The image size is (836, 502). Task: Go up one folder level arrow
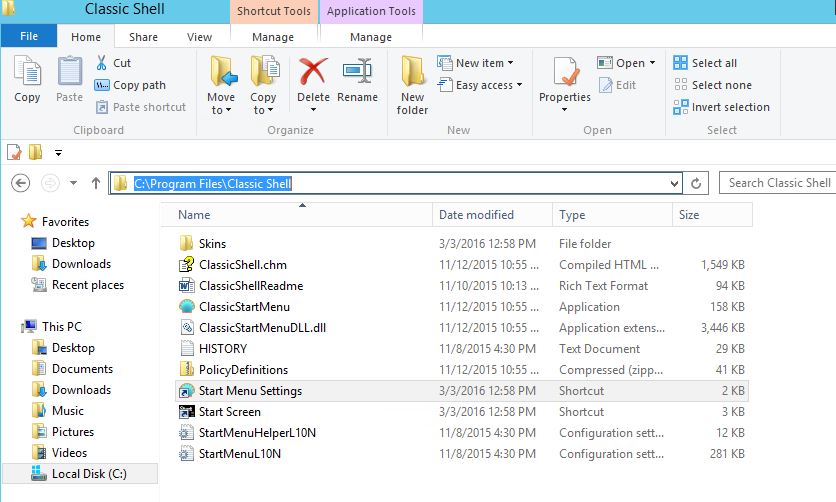click(x=96, y=183)
